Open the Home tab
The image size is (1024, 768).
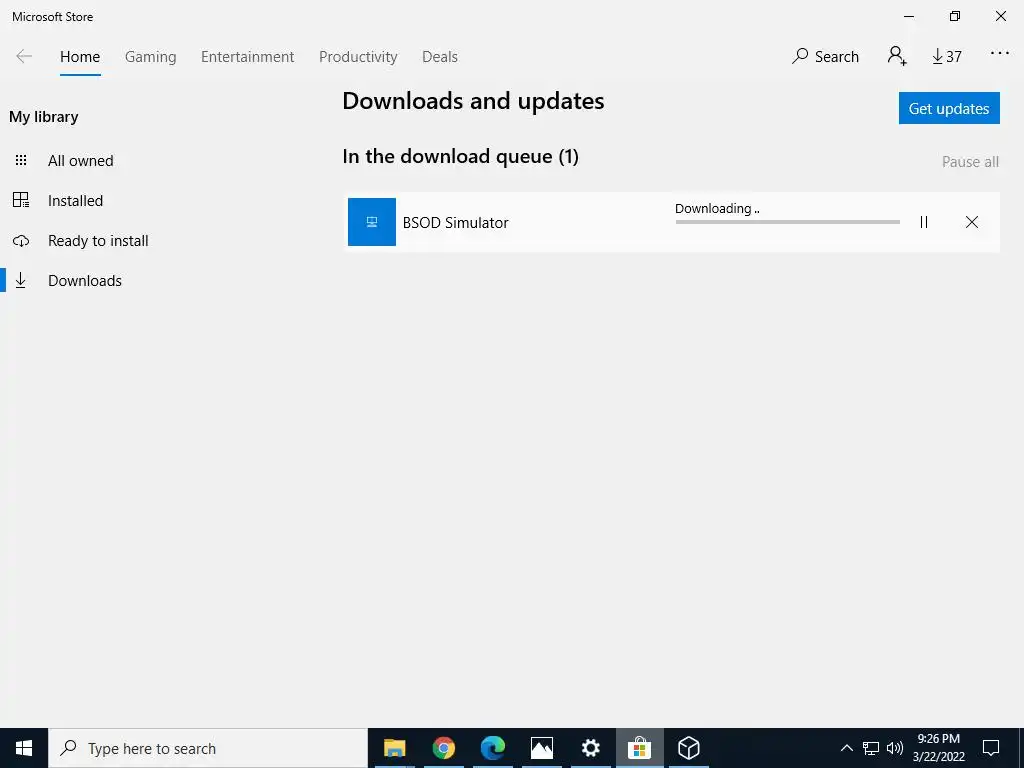pyautogui.click(x=80, y=57)
